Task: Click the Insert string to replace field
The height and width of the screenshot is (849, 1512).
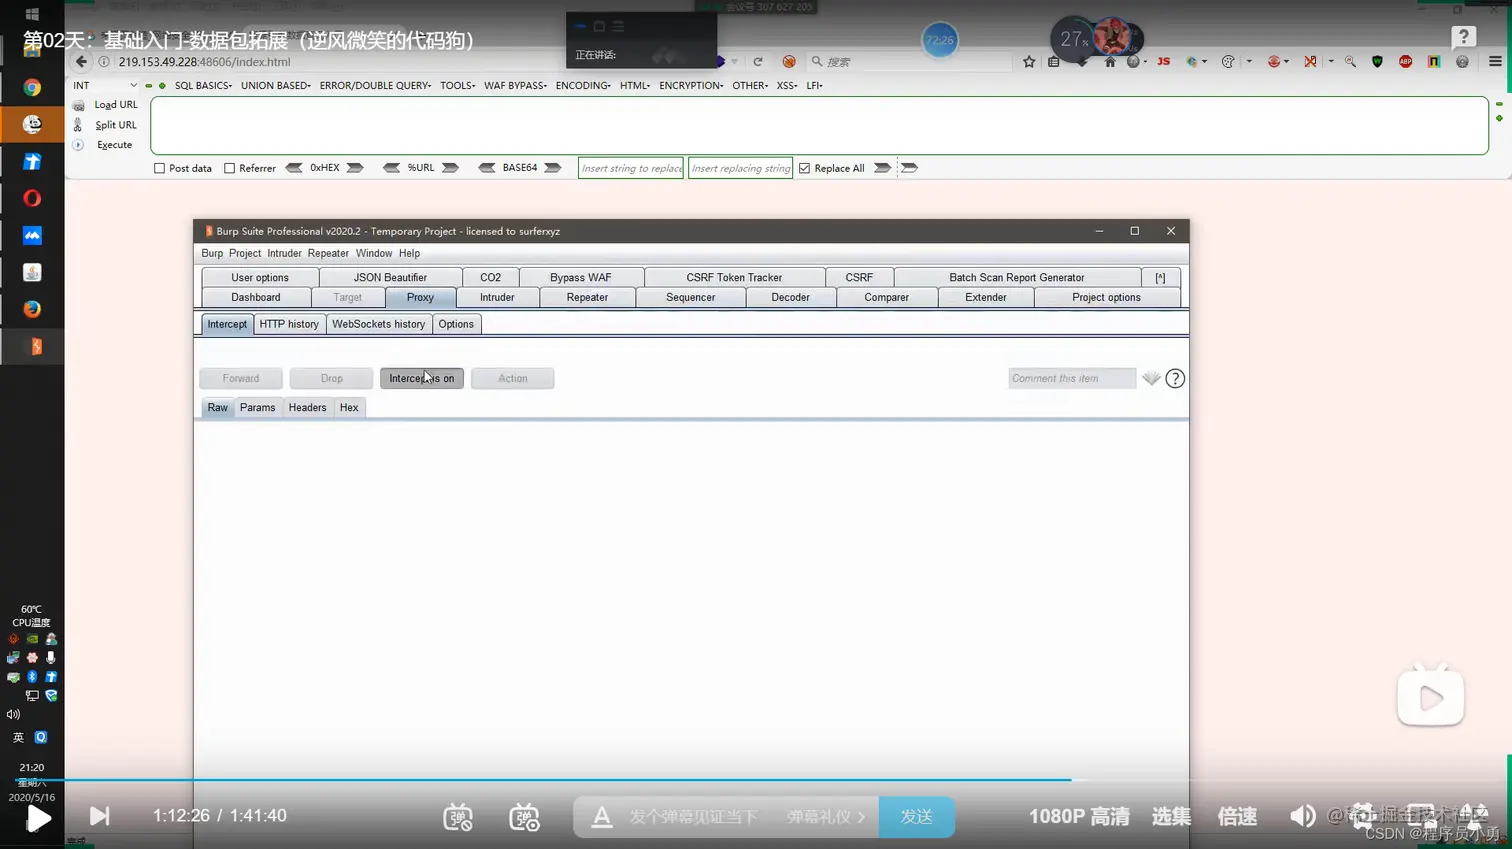Action: coord(631,168)
